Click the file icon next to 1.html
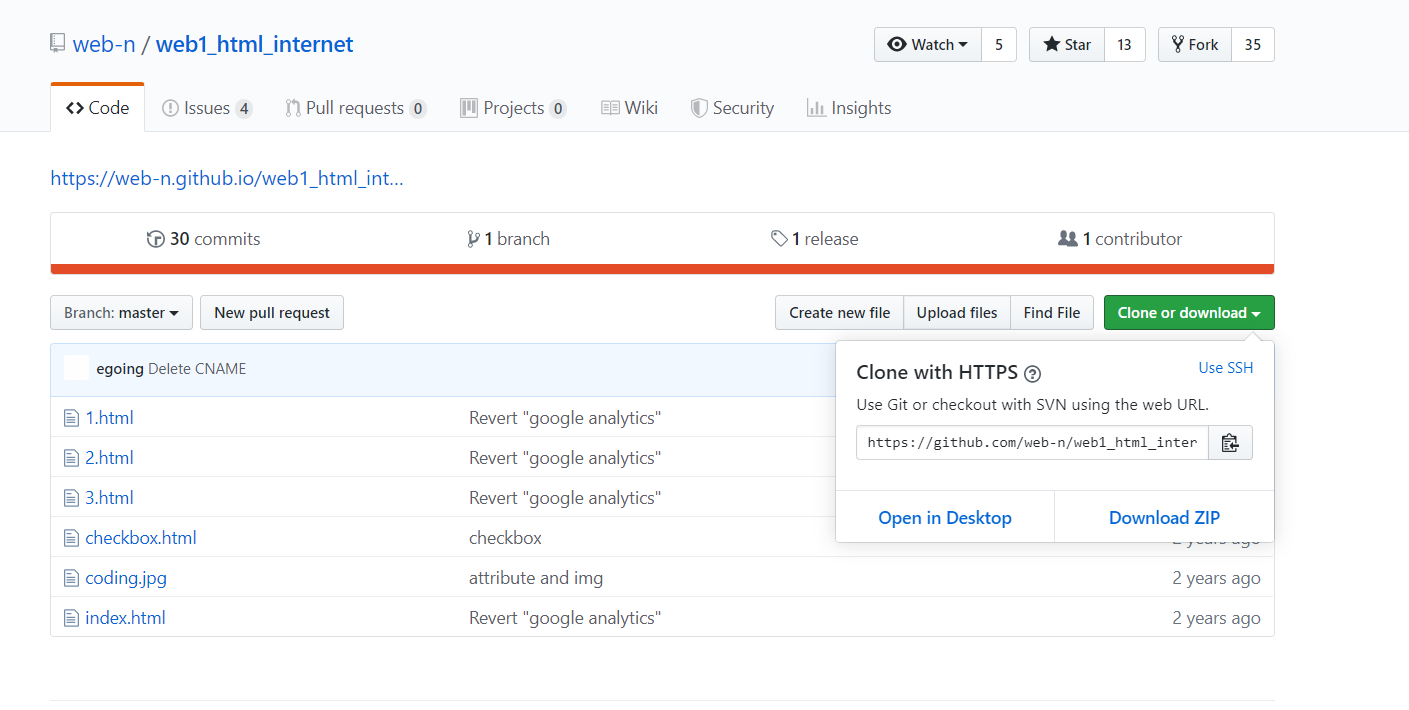 (x=71, y=418)
